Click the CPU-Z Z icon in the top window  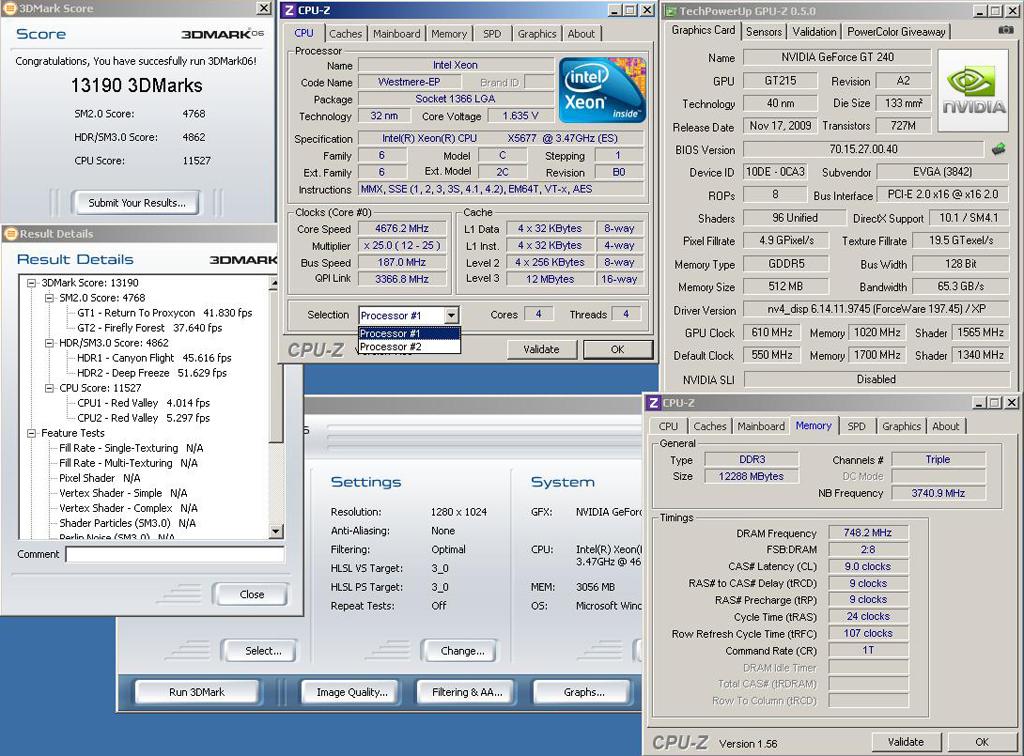click(289, 10)
